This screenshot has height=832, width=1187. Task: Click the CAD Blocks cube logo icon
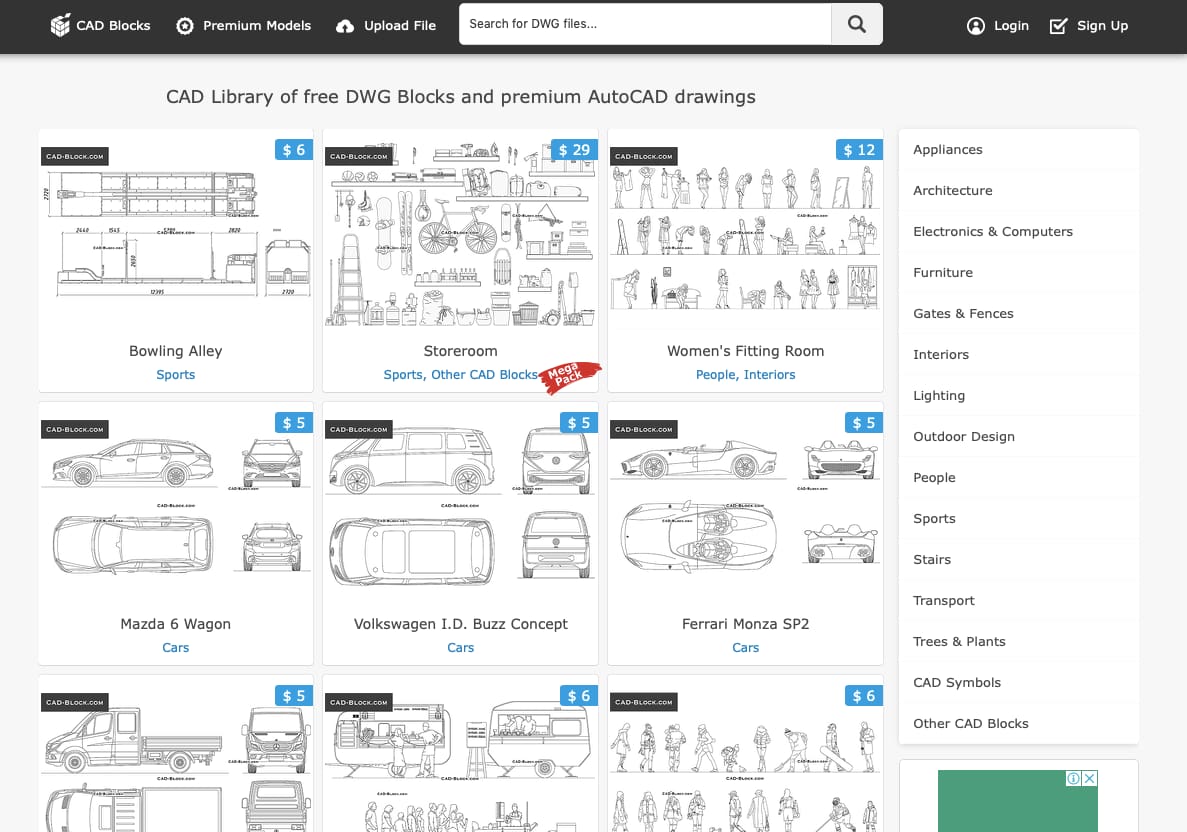coord(60,25)
